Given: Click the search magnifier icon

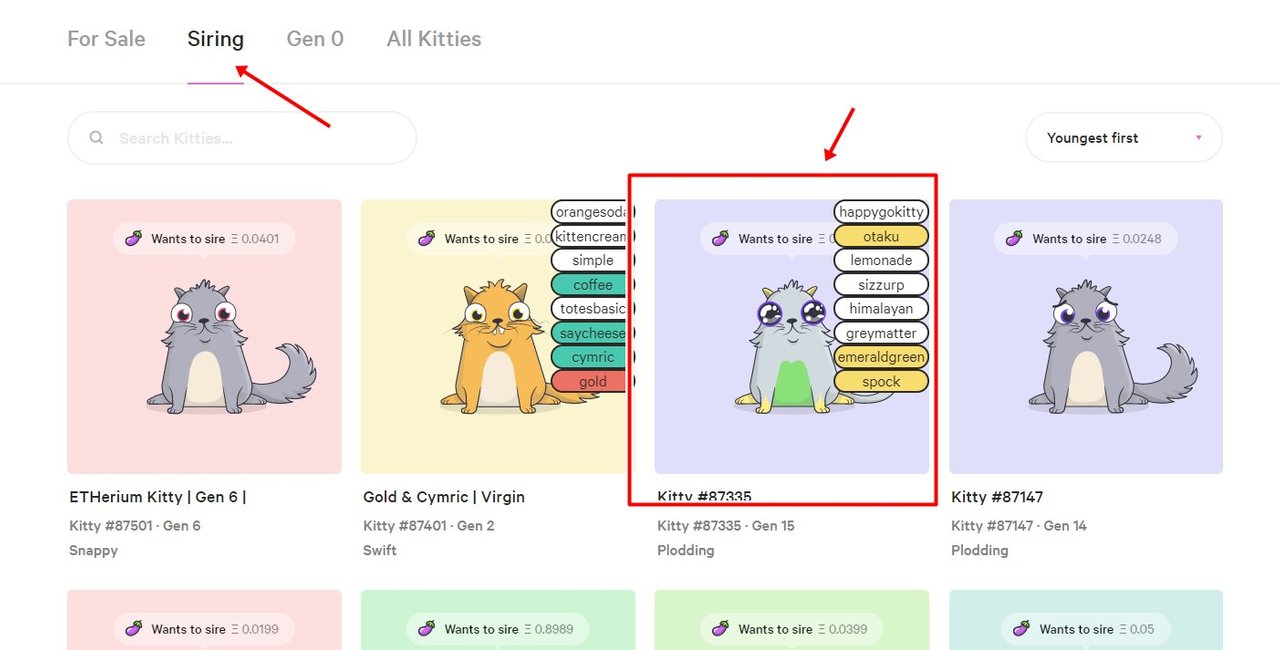Looking at the screenshot, I should pyautogui.click(x=96, y=138).
